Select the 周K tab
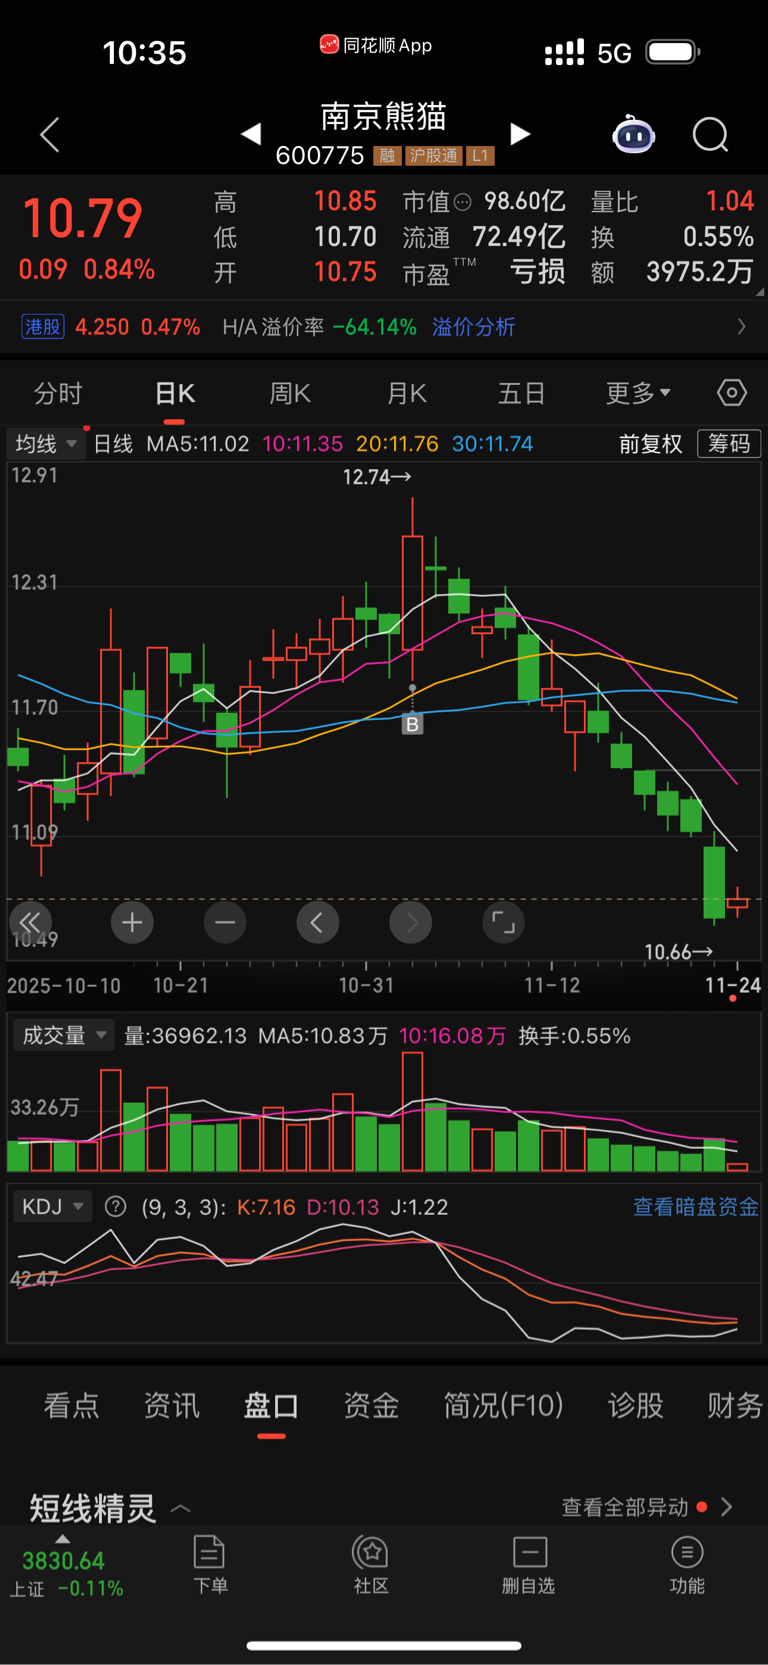This screenshot has width=768, height=1665. (290, 393)
